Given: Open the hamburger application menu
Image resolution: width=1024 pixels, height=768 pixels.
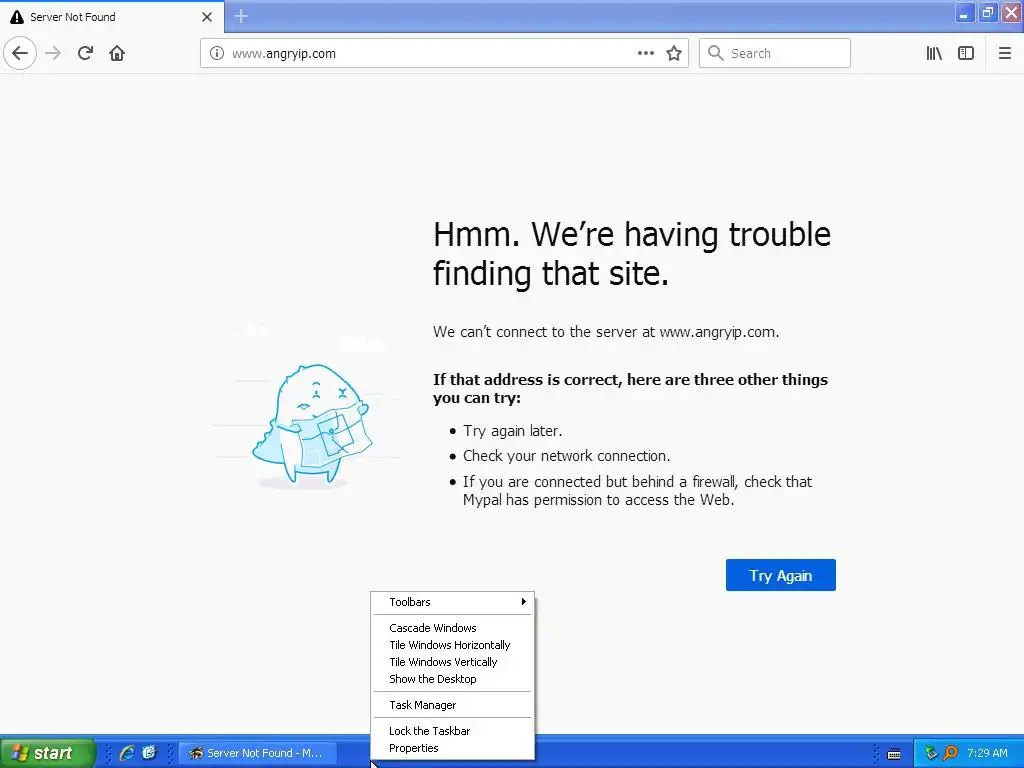Looking at the screenshot, I should point(1005,53).
